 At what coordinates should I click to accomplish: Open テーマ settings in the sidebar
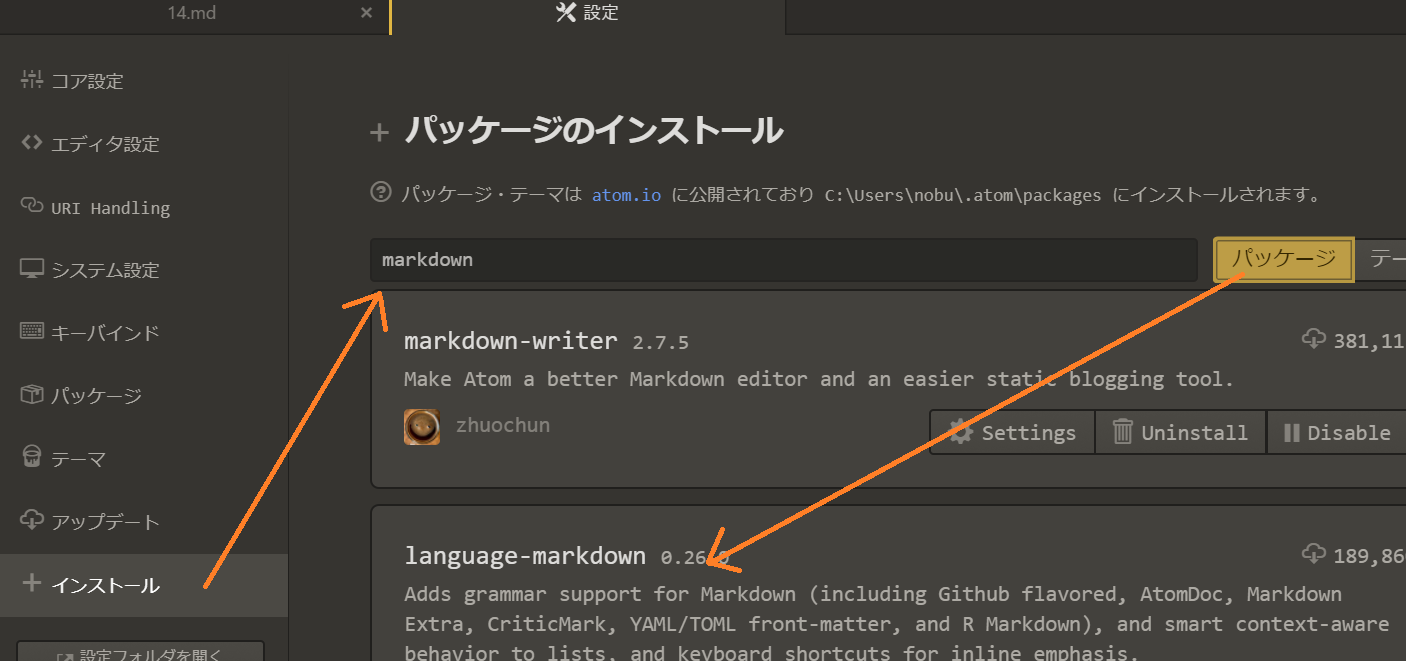(144, 459)
